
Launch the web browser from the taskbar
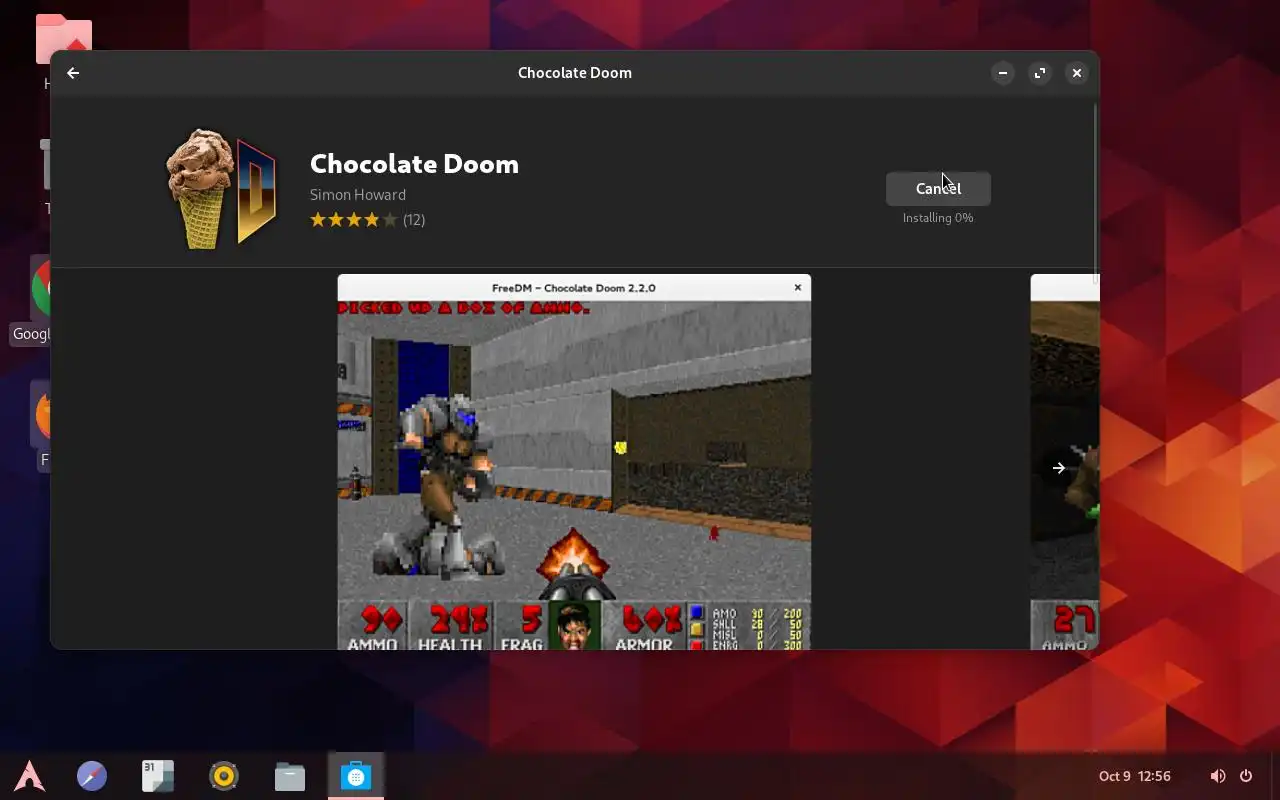pos(92,776)
